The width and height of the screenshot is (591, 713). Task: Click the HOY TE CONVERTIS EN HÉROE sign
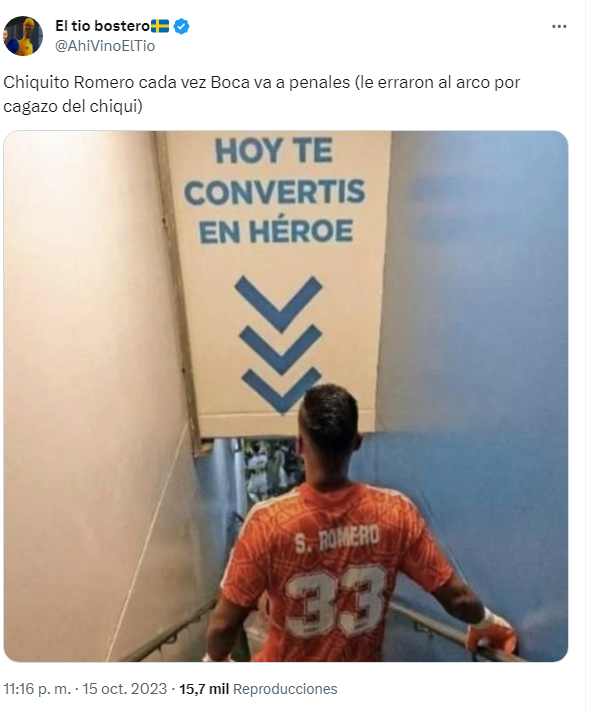[x=275, y=191]
